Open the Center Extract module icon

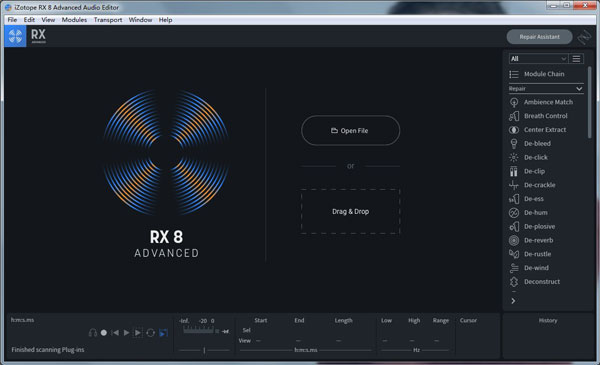tap(514, 130)
